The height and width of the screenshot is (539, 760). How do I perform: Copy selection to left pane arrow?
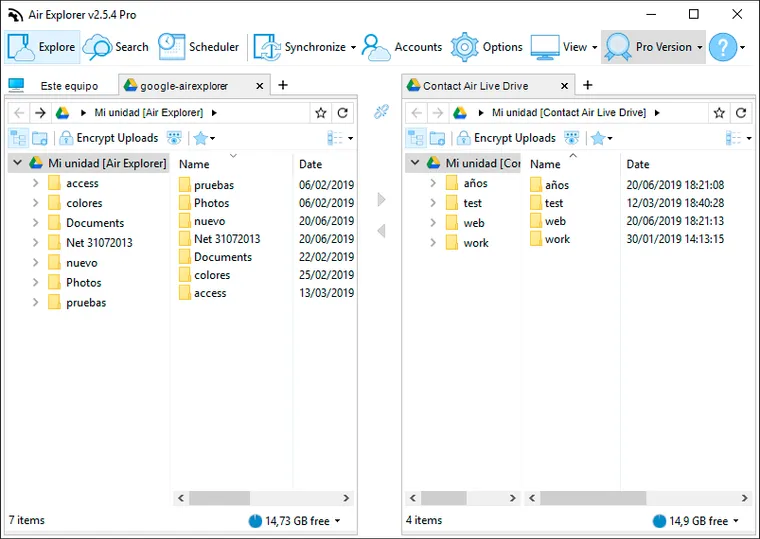point(381,231)
